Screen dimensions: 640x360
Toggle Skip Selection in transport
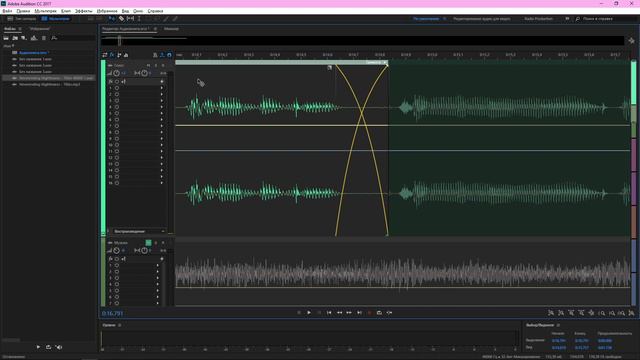389,313
